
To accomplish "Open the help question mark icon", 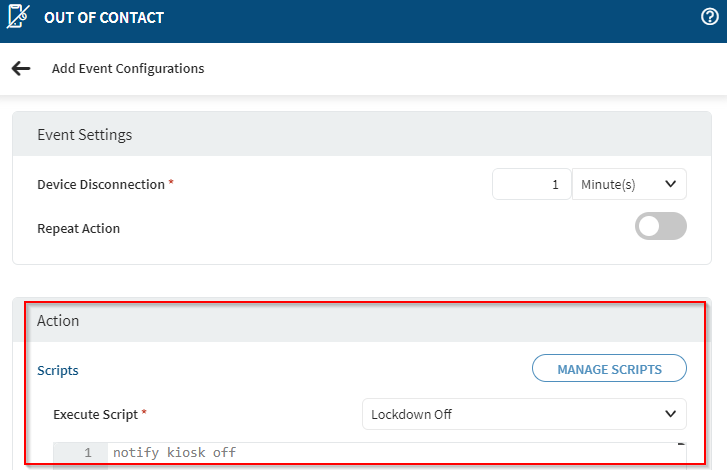I will tap(710, 17).
